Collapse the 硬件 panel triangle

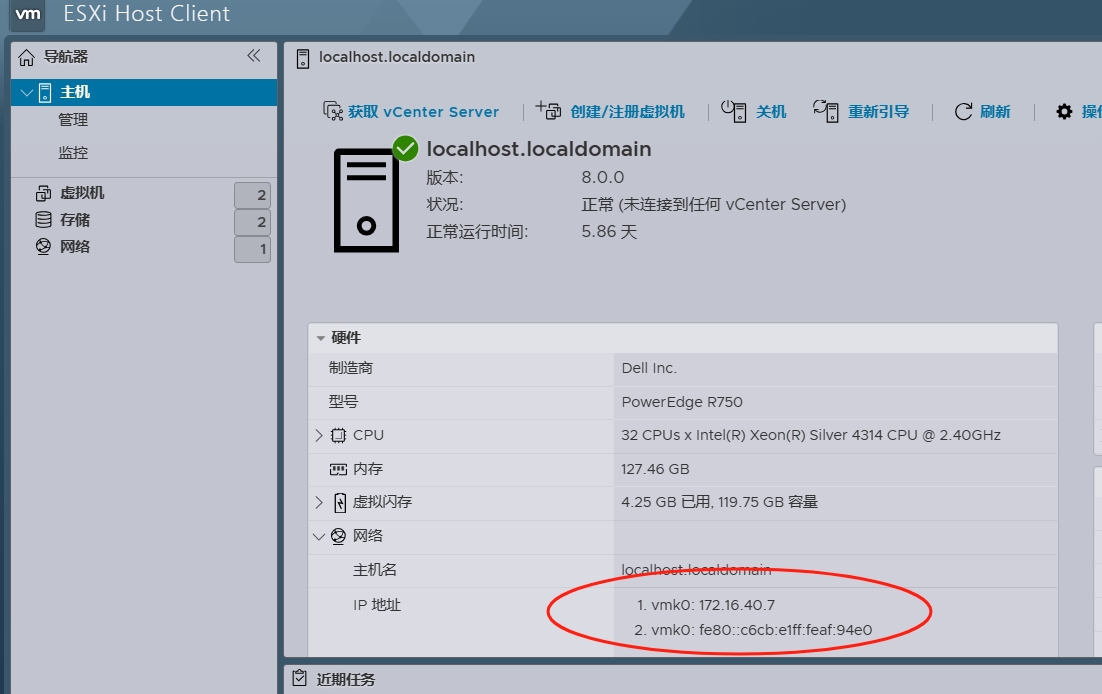click(x=320, y=338)
